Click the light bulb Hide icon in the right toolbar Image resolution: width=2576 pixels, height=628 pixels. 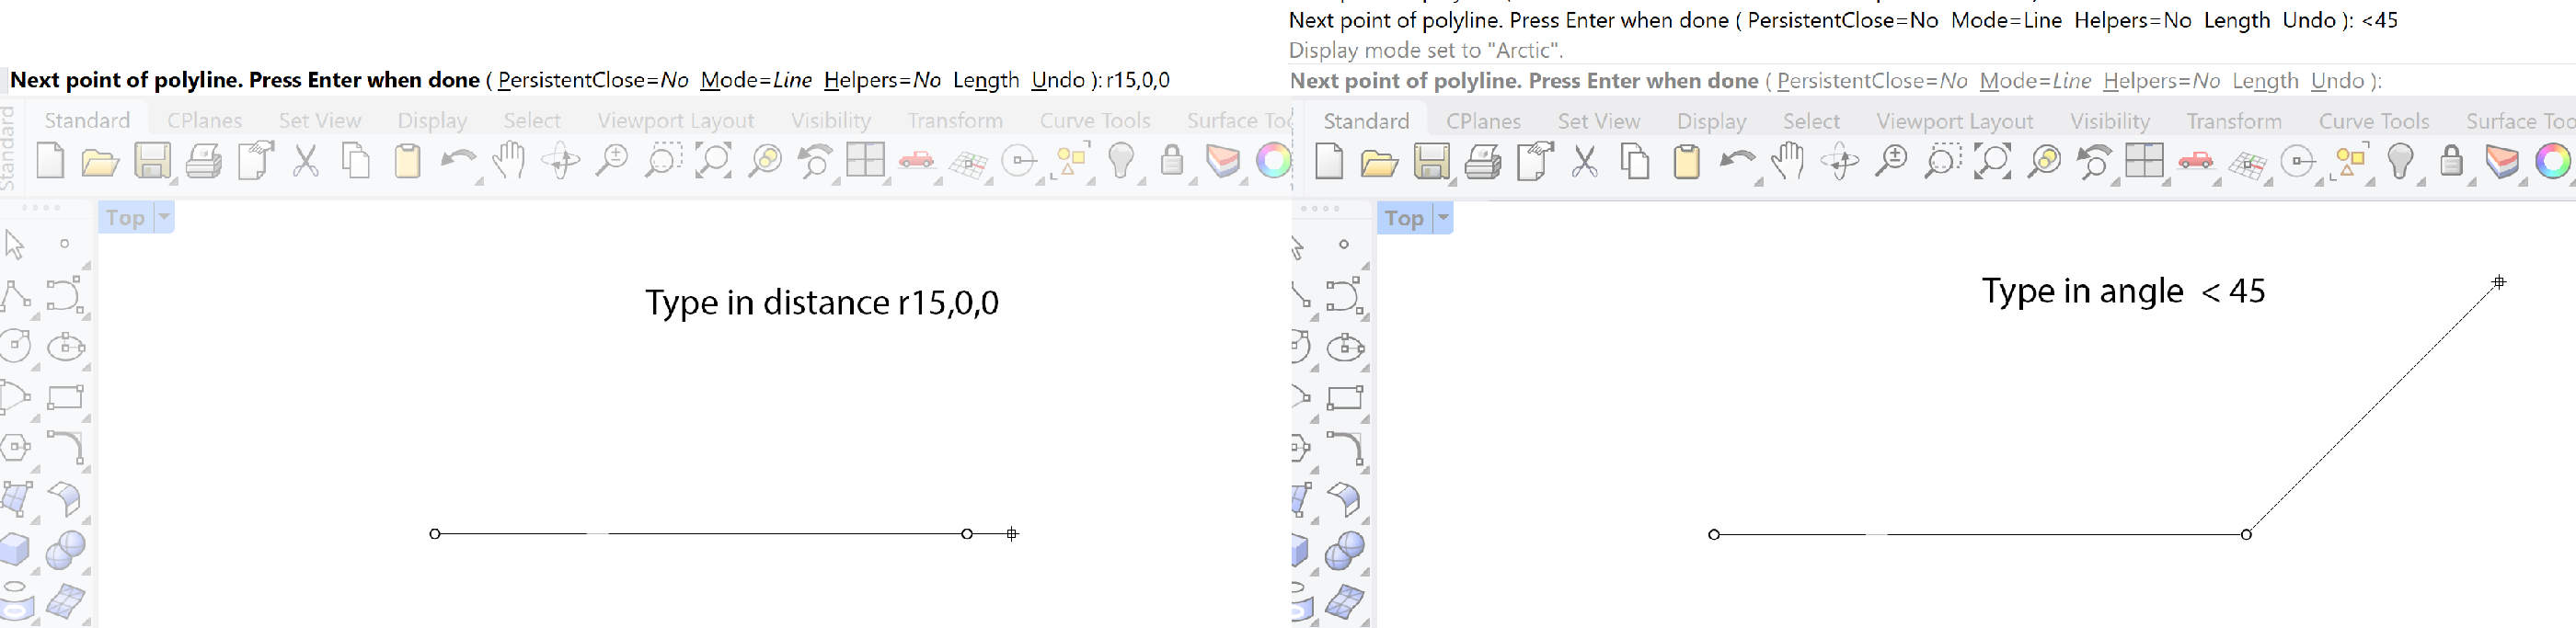pyautogui.click(x=2400, y=161)
